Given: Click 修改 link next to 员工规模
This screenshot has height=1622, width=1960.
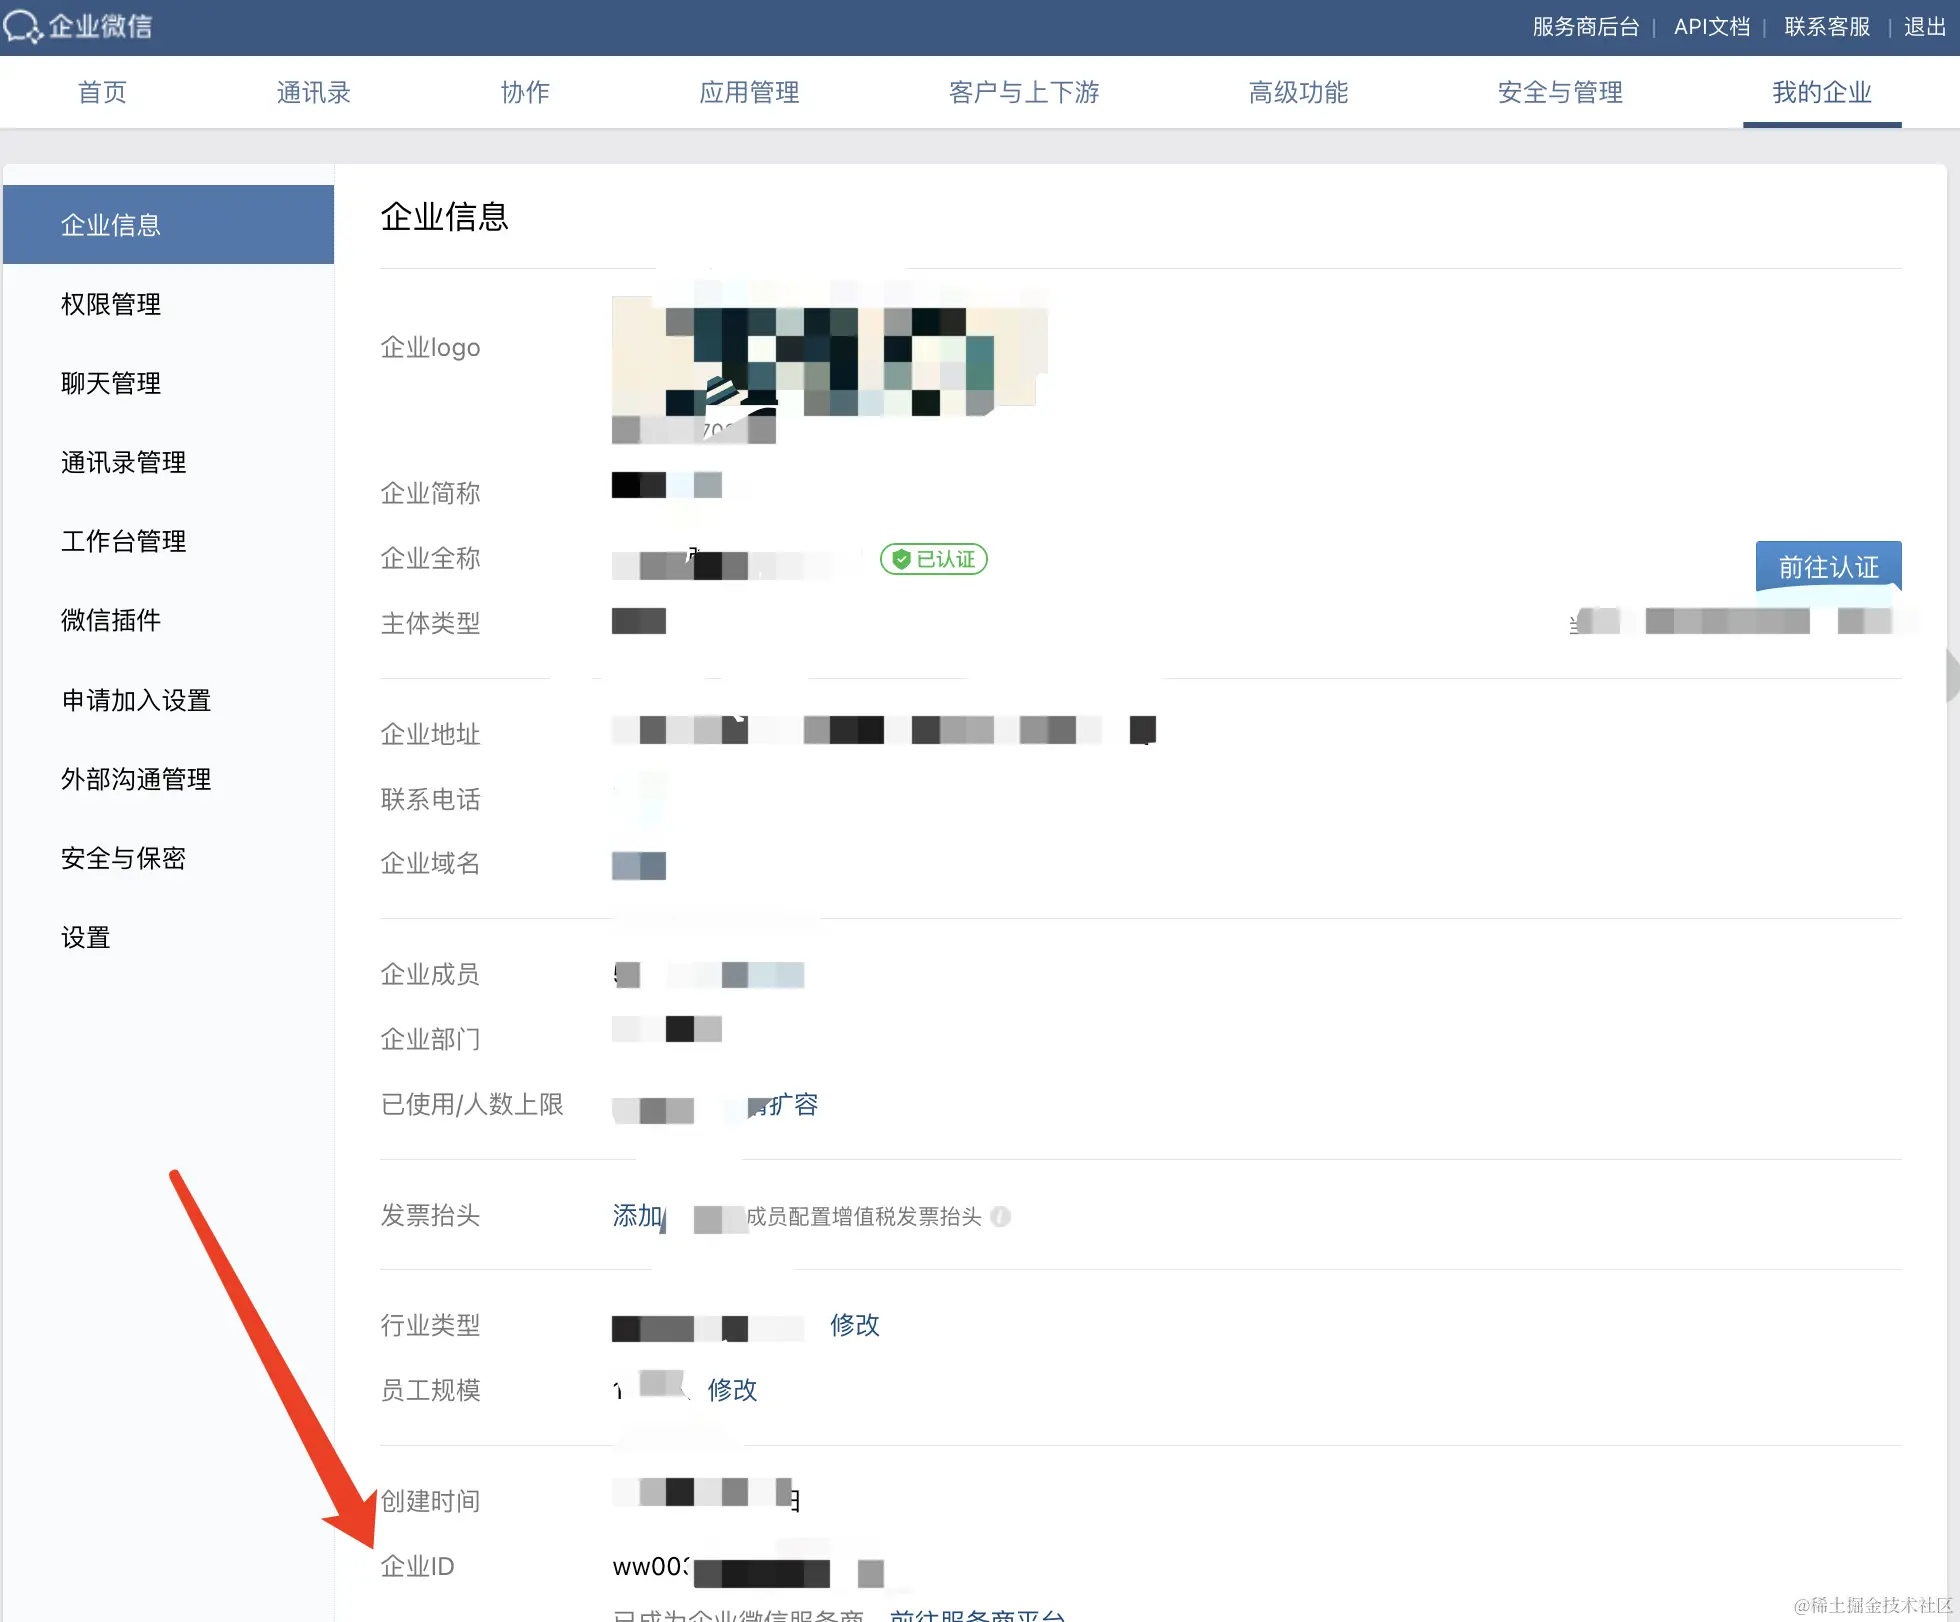Looking at the screenshot, I should [732, 1390].
